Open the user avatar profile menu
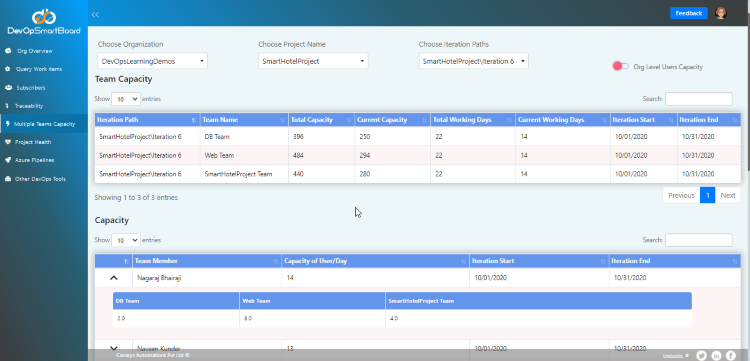 [x=720, y=13]
